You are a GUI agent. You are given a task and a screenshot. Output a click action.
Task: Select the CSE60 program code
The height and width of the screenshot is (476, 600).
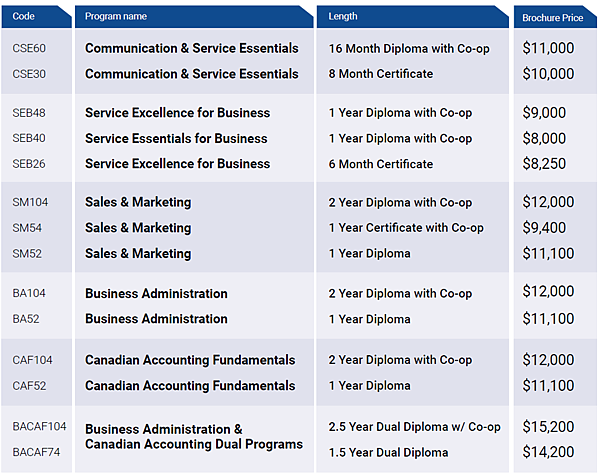tap(31, 48)
